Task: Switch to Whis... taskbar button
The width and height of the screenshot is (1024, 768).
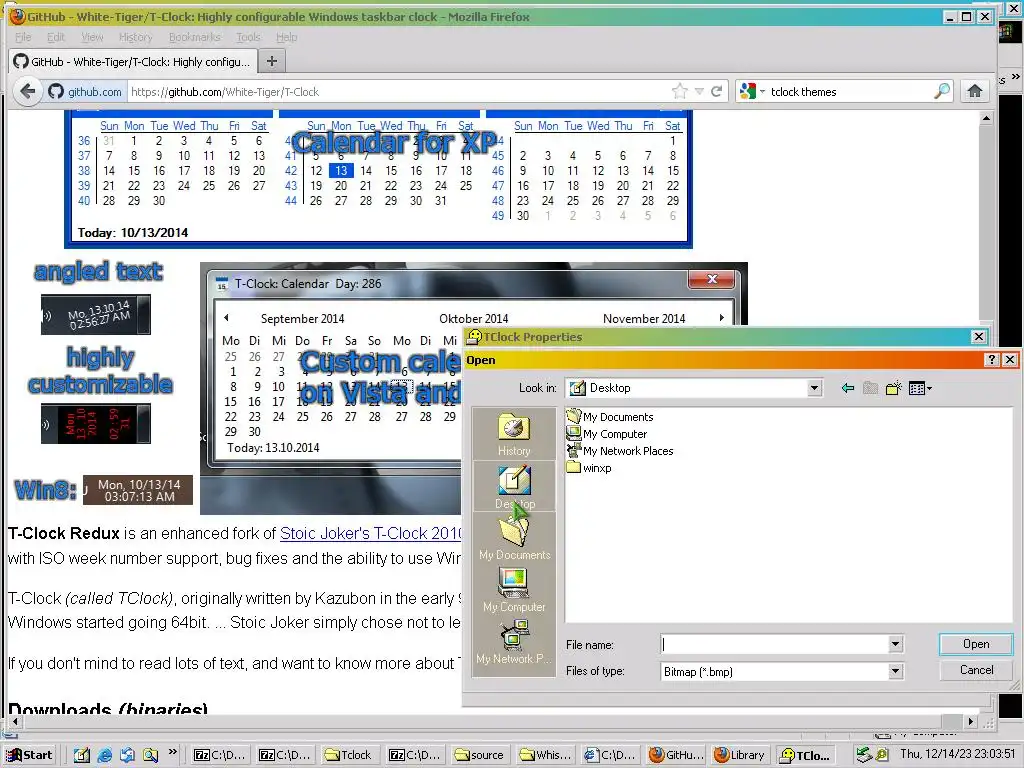Action: coord(545,755)
